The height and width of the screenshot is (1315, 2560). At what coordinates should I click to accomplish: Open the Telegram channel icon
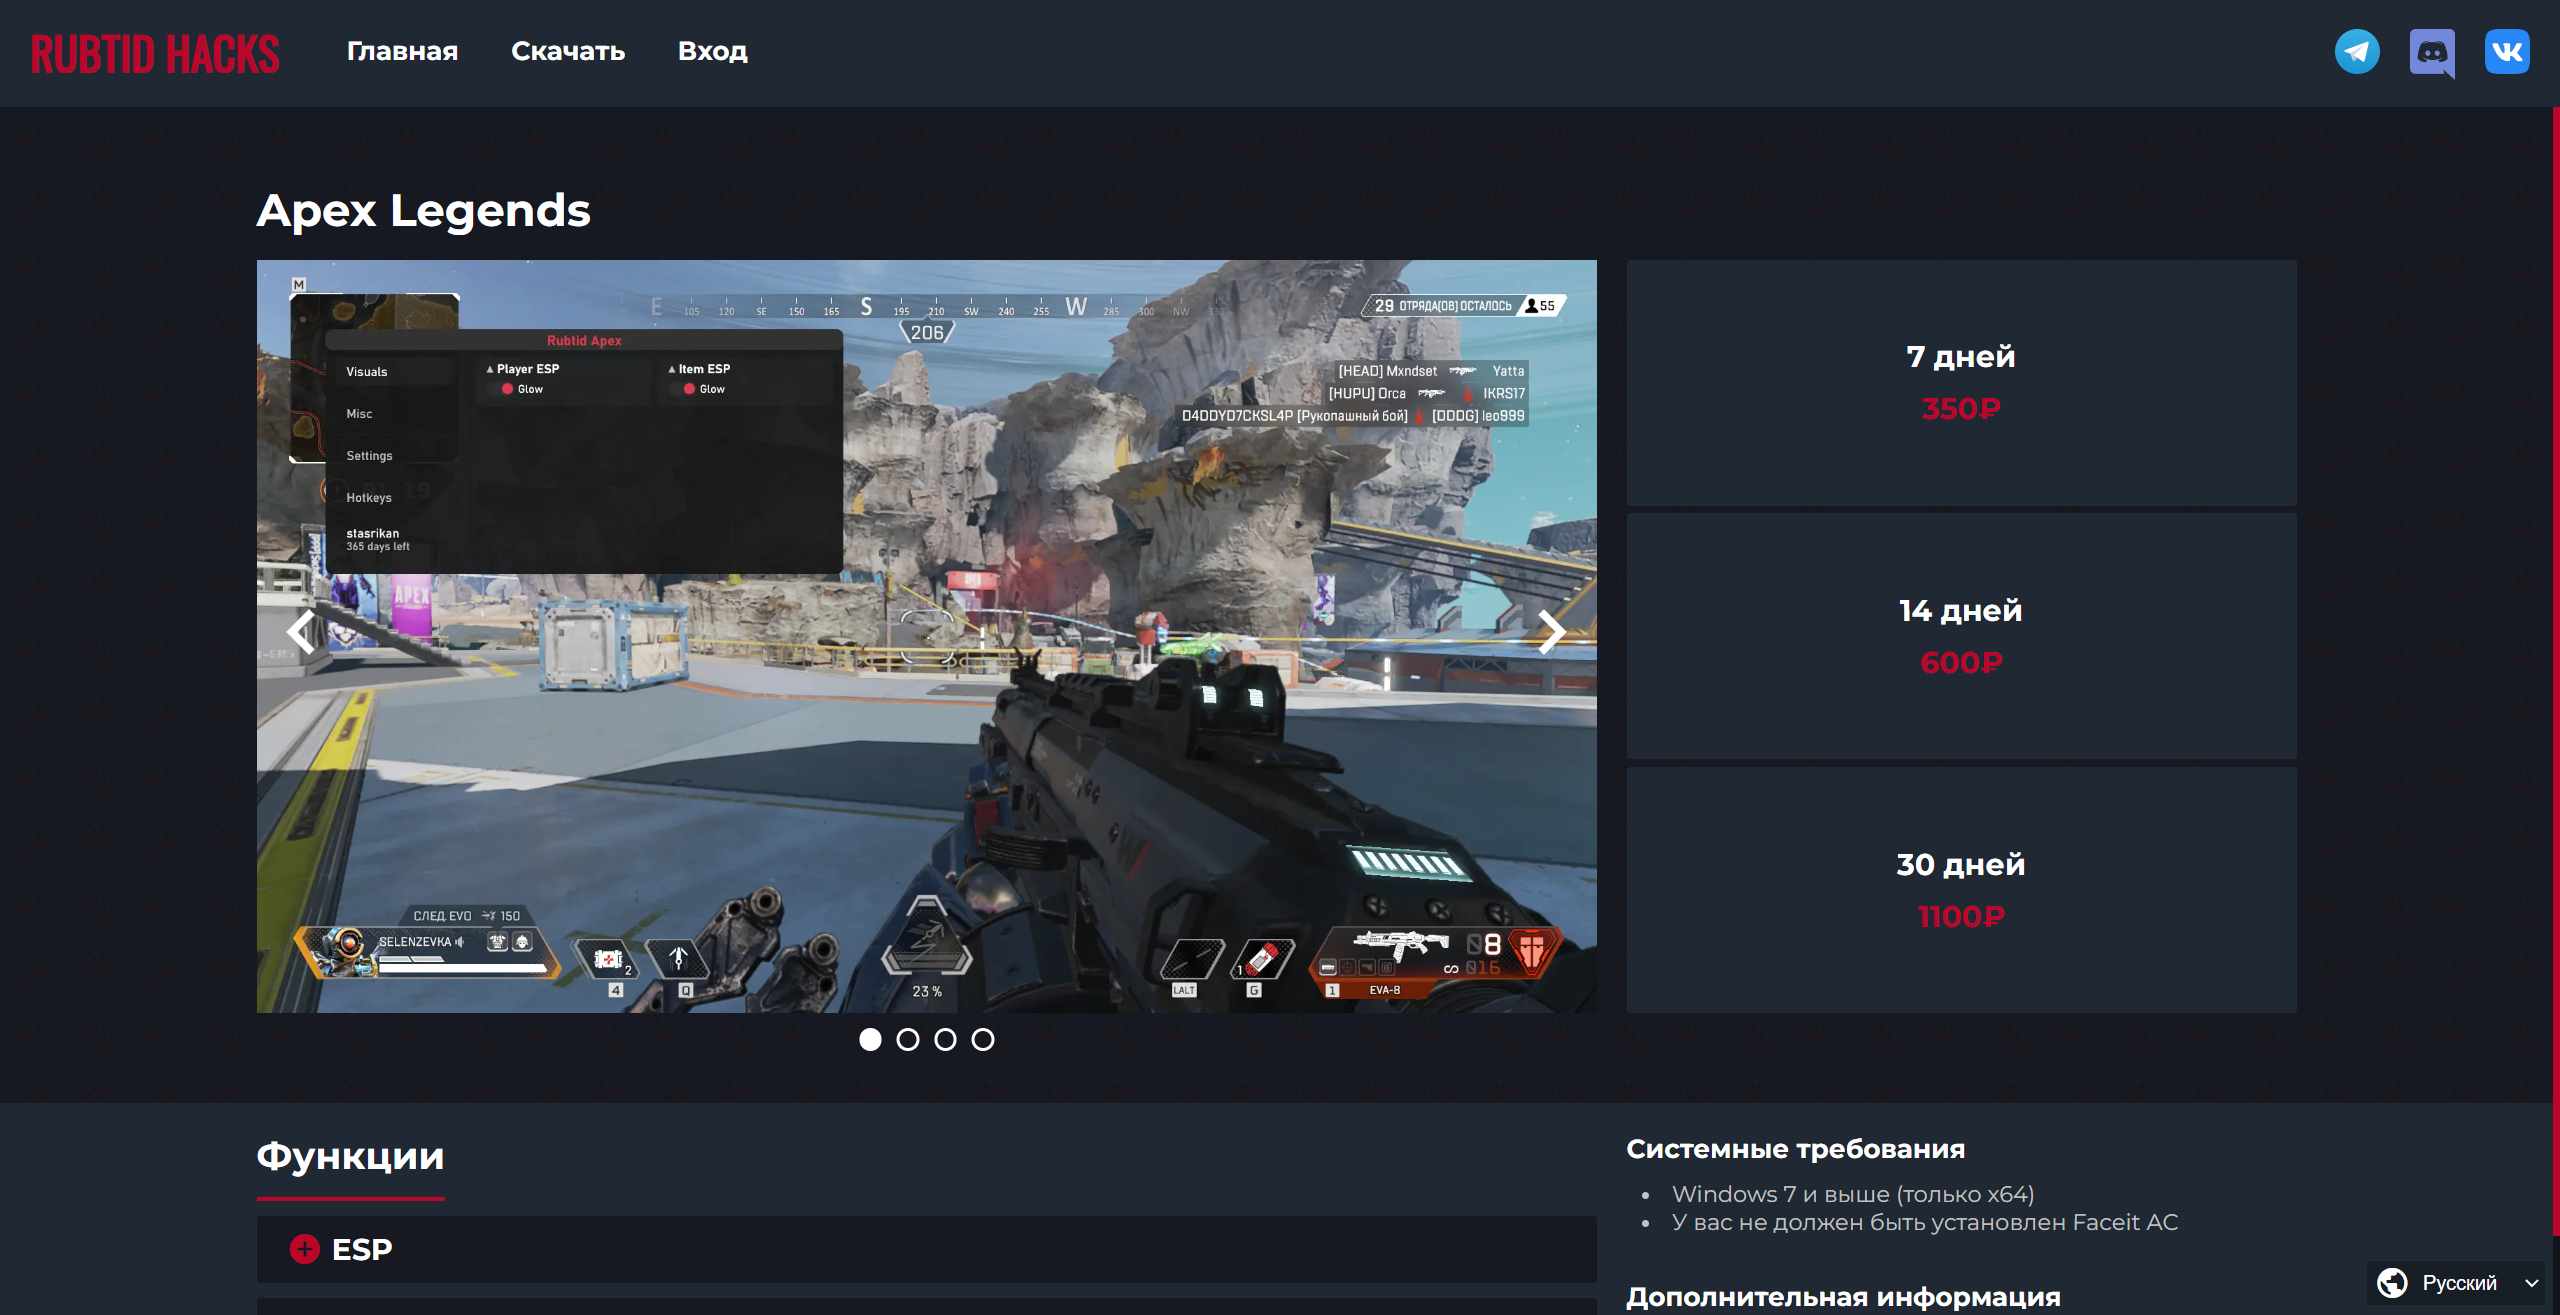[2357, 52]
